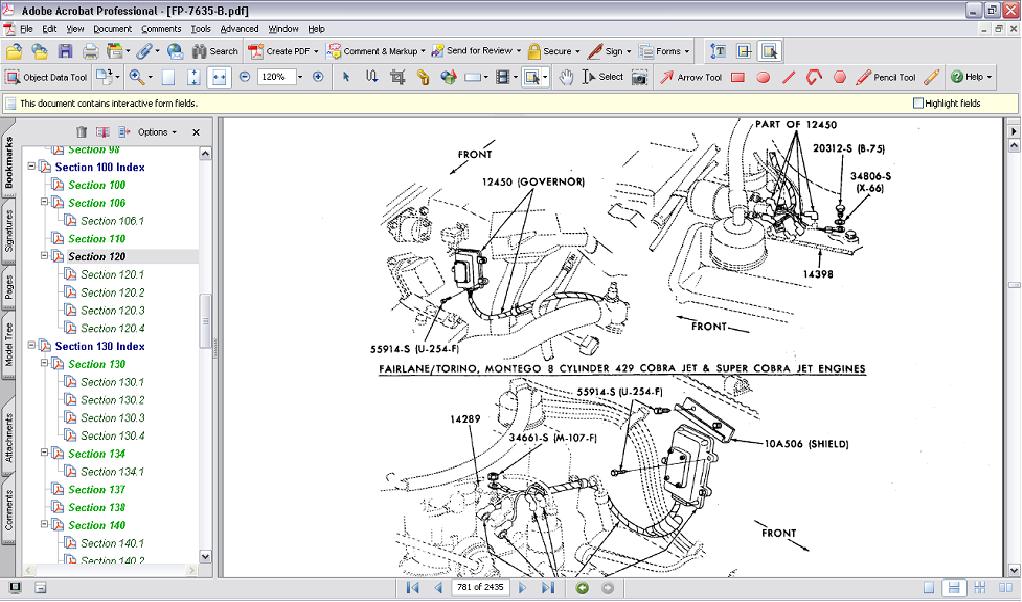Click the Fit Width icon
1022x602 pixels.
219,77
